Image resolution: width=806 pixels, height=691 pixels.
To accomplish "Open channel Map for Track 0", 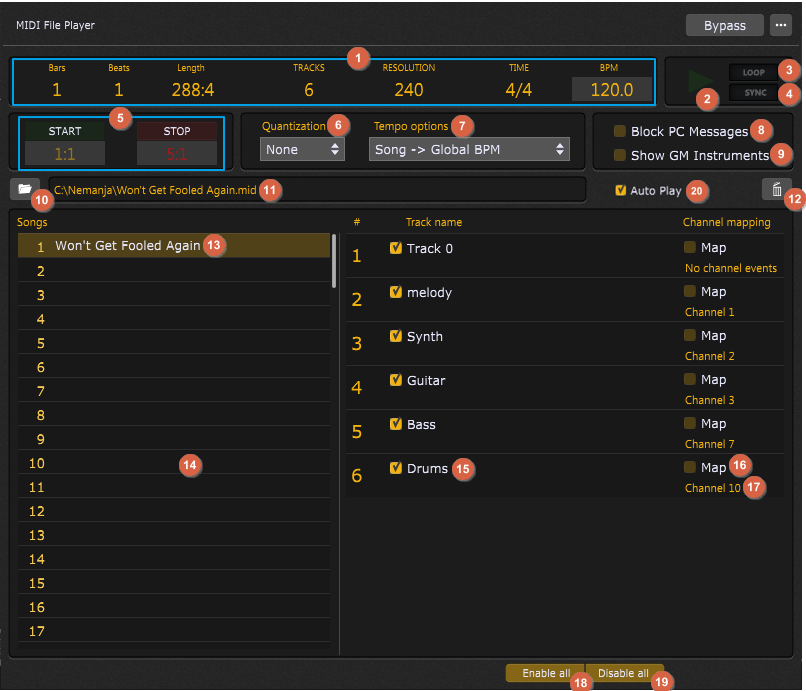I will (692, 247).
